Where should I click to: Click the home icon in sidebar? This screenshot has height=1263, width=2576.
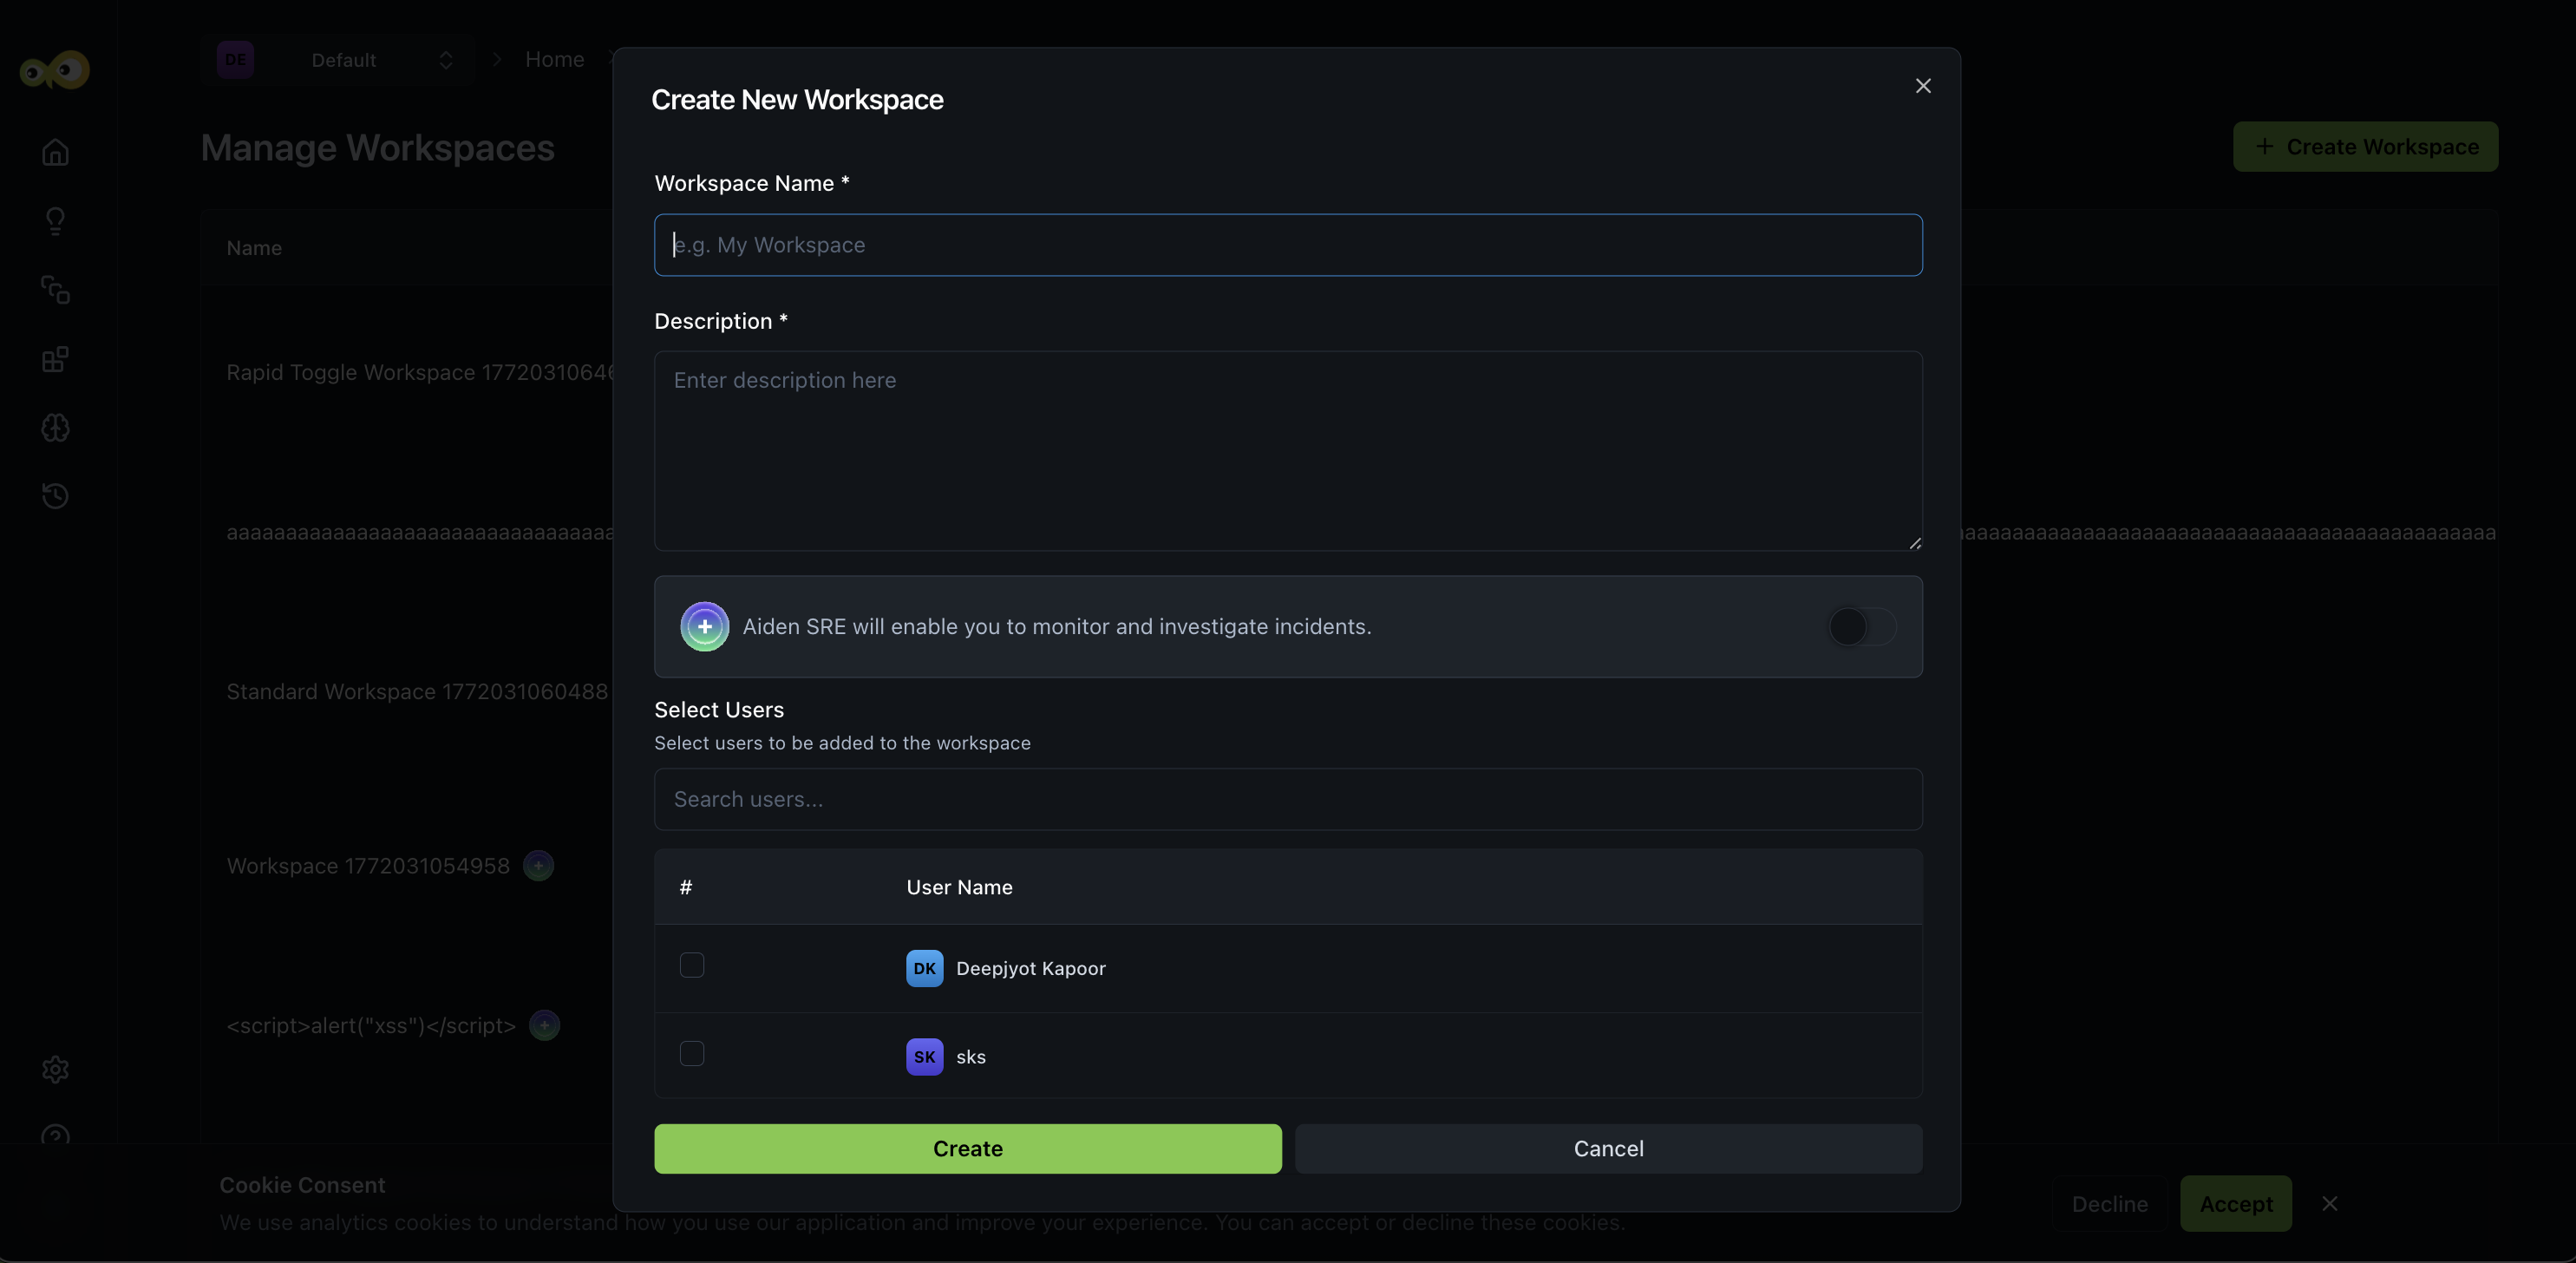[55, 152]
